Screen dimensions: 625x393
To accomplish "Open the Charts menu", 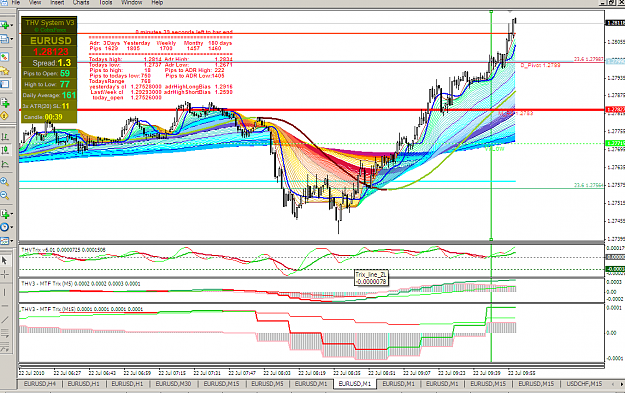I will [81, 2].
